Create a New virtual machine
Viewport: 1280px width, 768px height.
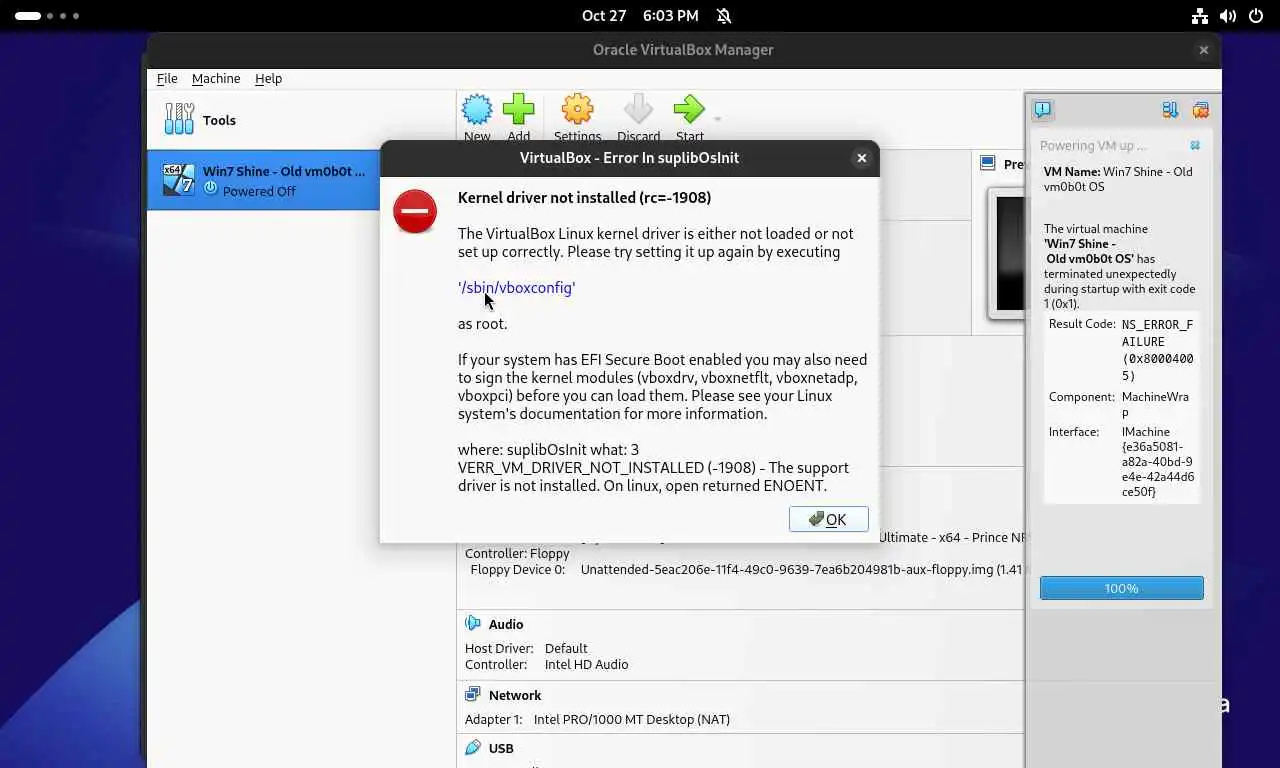pyautogui.click(x=477, y=118)
